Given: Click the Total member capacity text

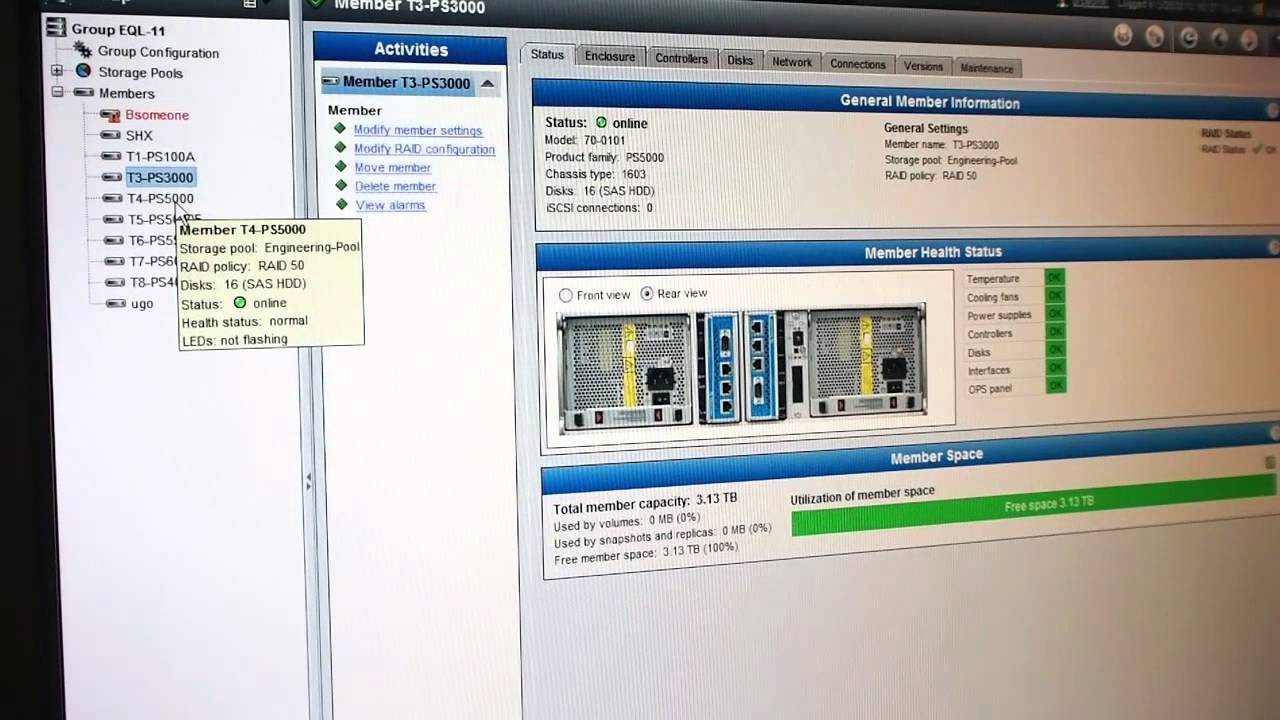Looking at the screenshot, I should pos(645,503).
